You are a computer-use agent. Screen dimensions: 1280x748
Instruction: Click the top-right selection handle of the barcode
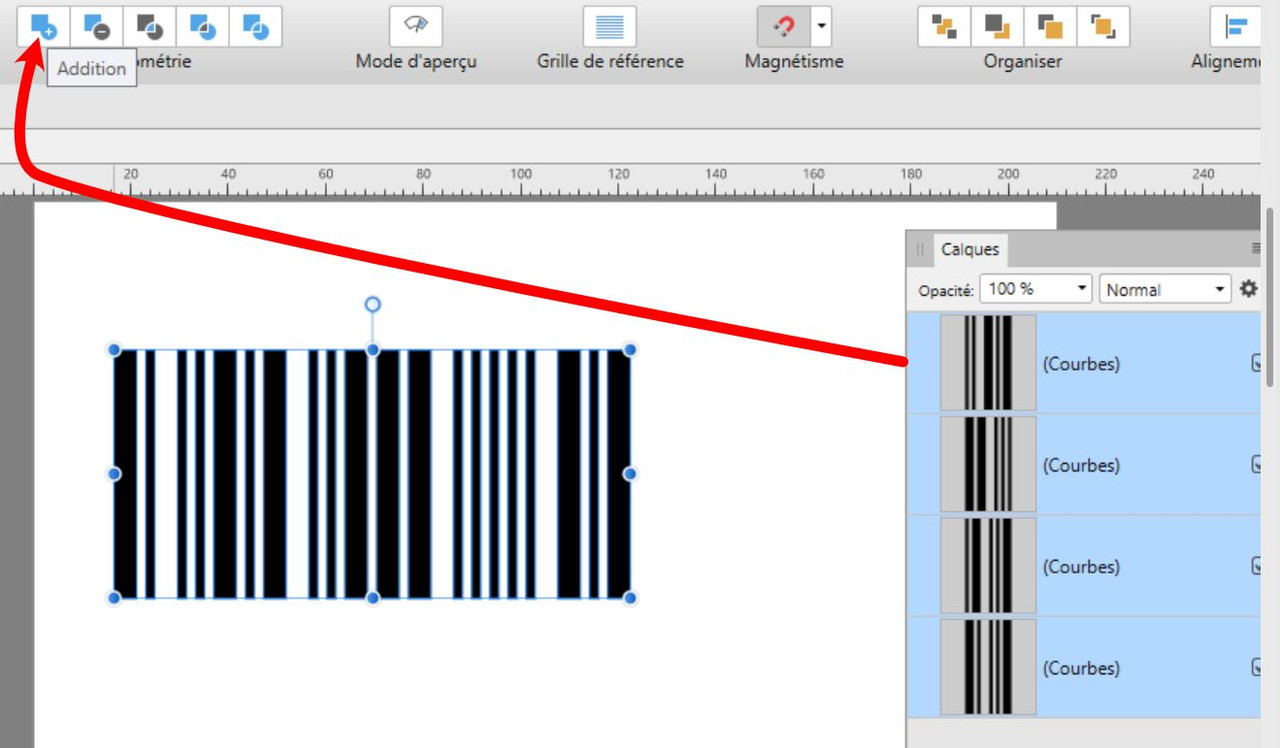(x=630, y=350)
